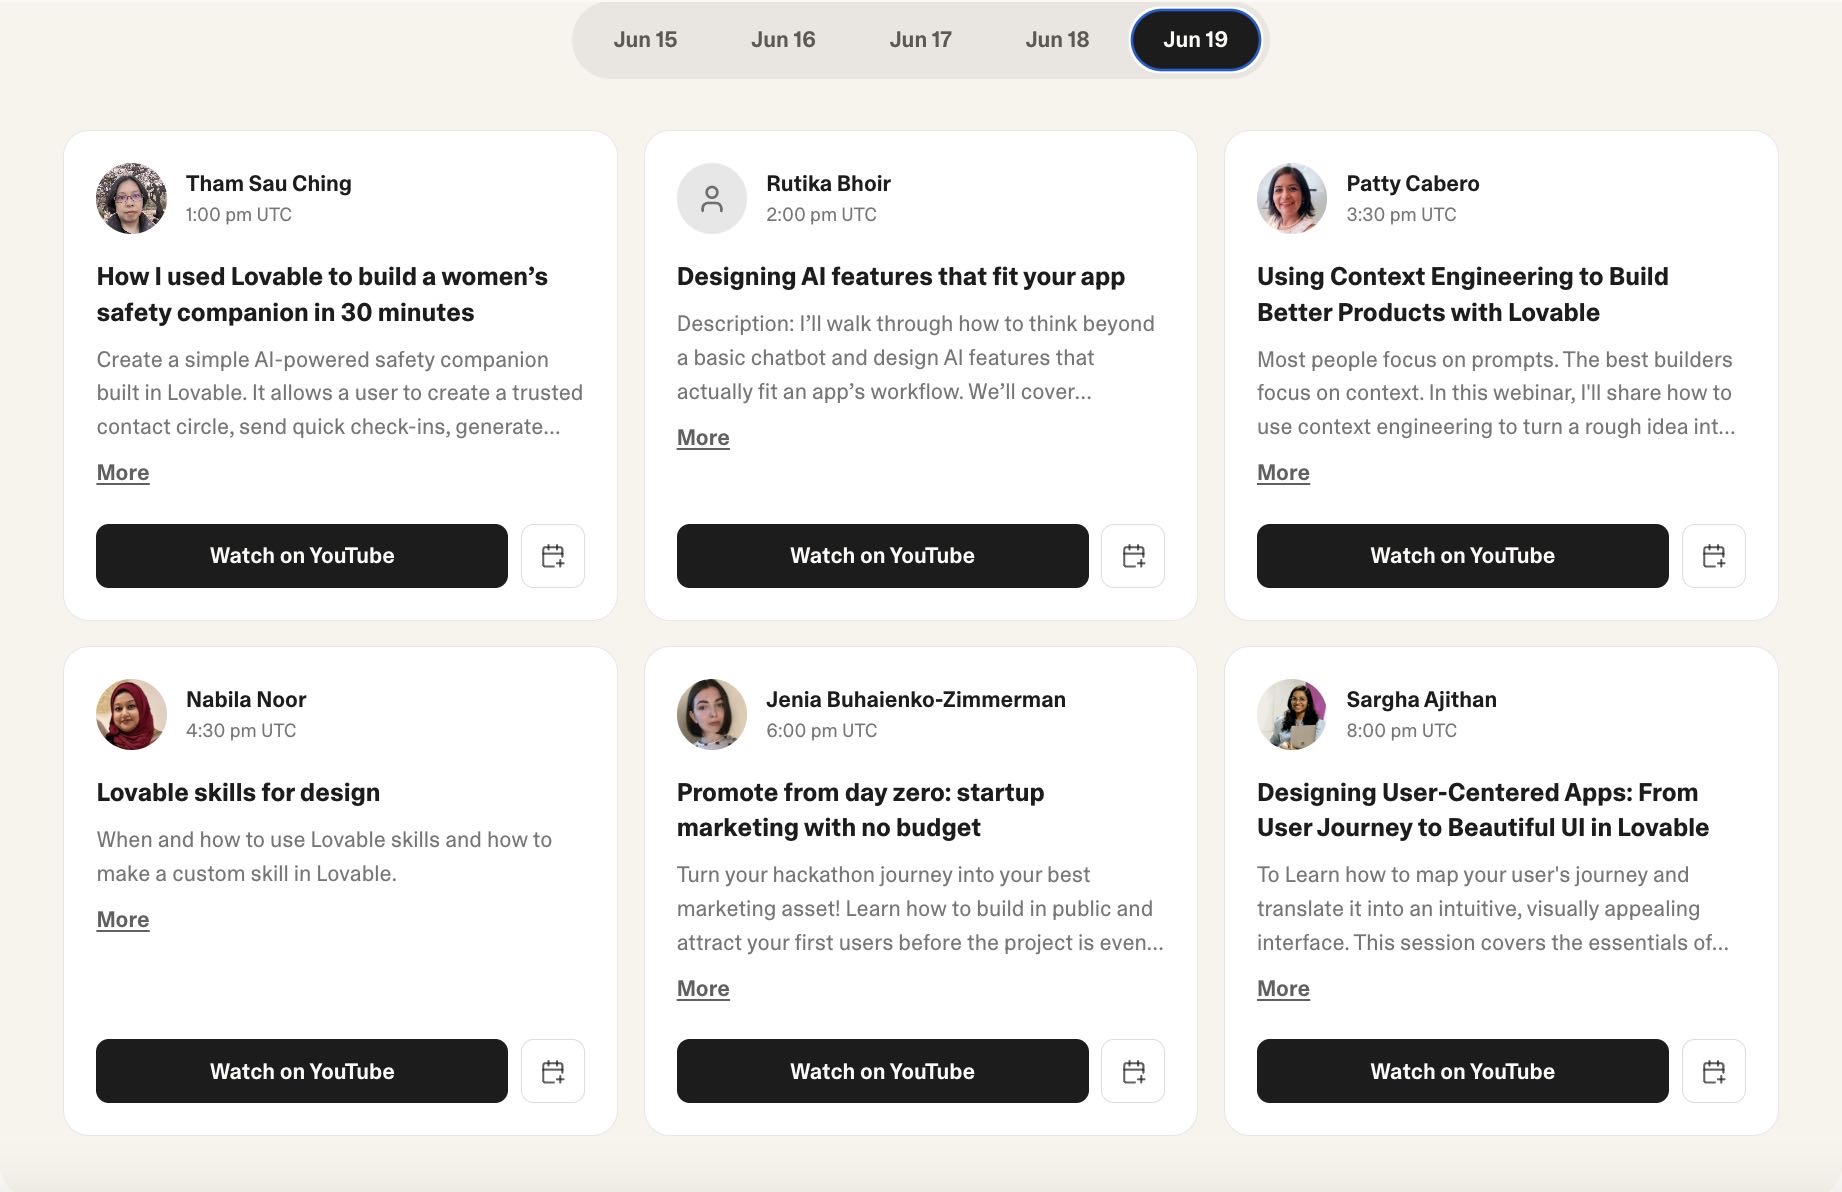Expand More on Rutika Bhoir's description

point(703,438)
